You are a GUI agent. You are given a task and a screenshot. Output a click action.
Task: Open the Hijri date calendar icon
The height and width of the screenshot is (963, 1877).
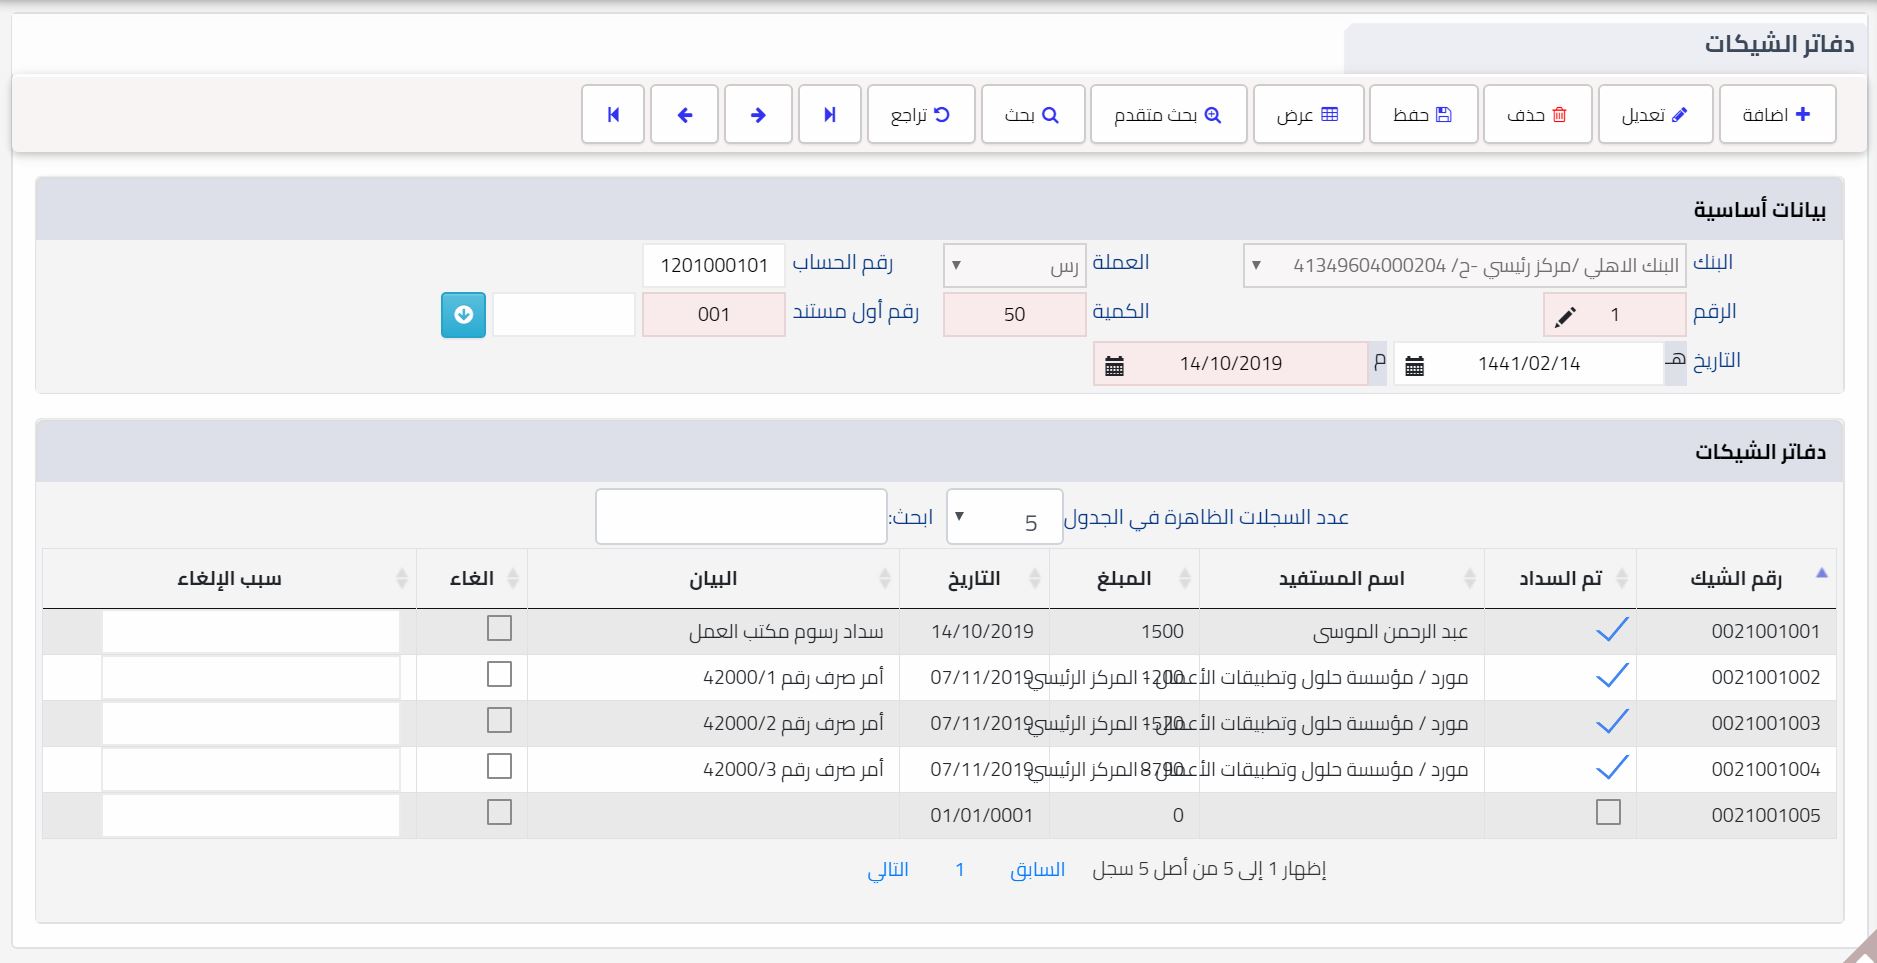click(x=1414, y=366)
